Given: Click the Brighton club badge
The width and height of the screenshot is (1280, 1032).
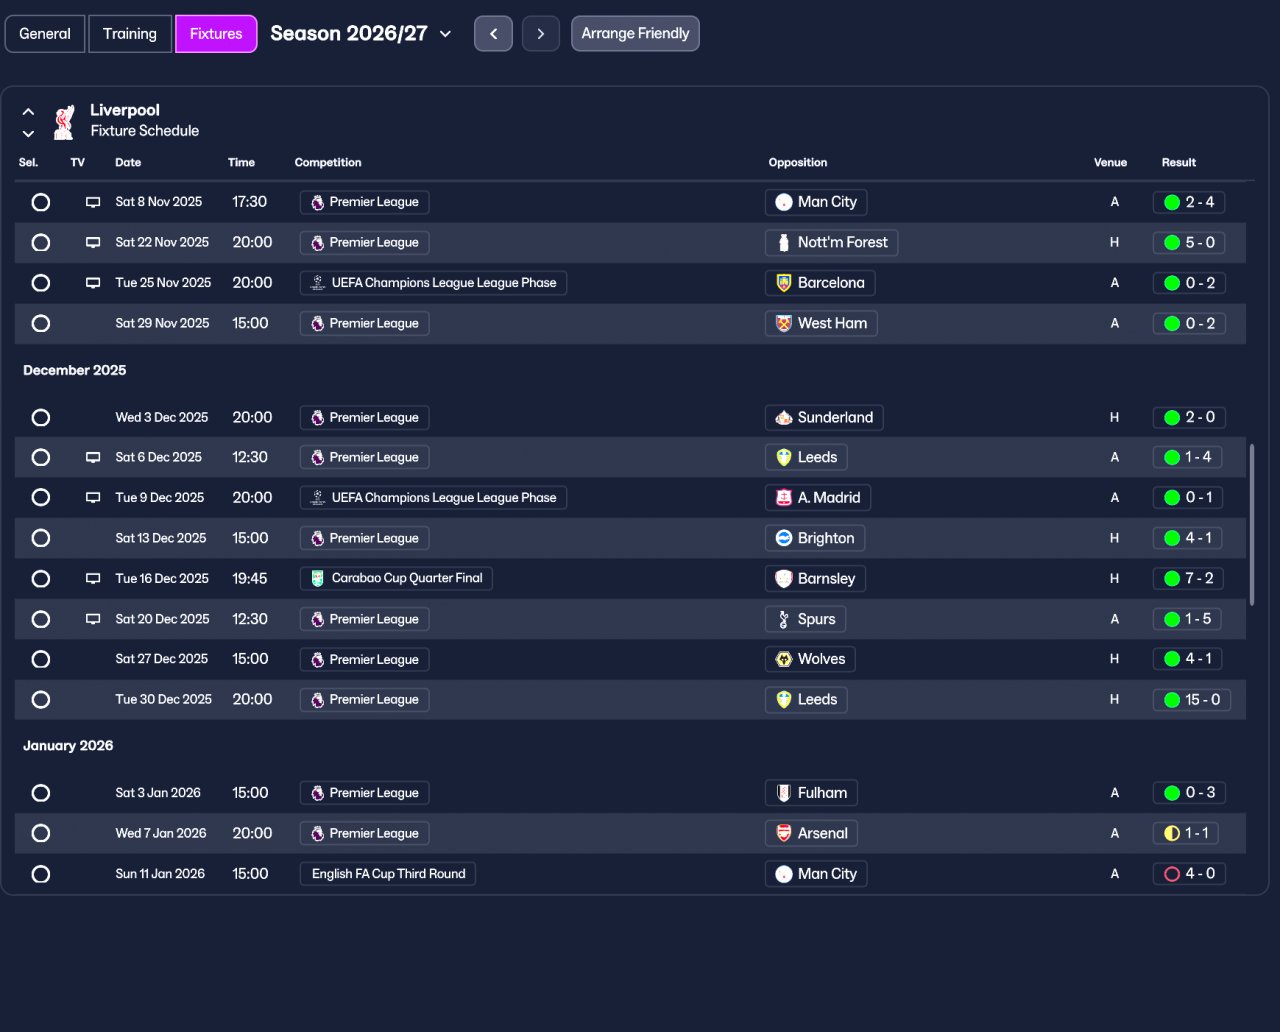Looking at the screenshot, I should pos(784,538).
